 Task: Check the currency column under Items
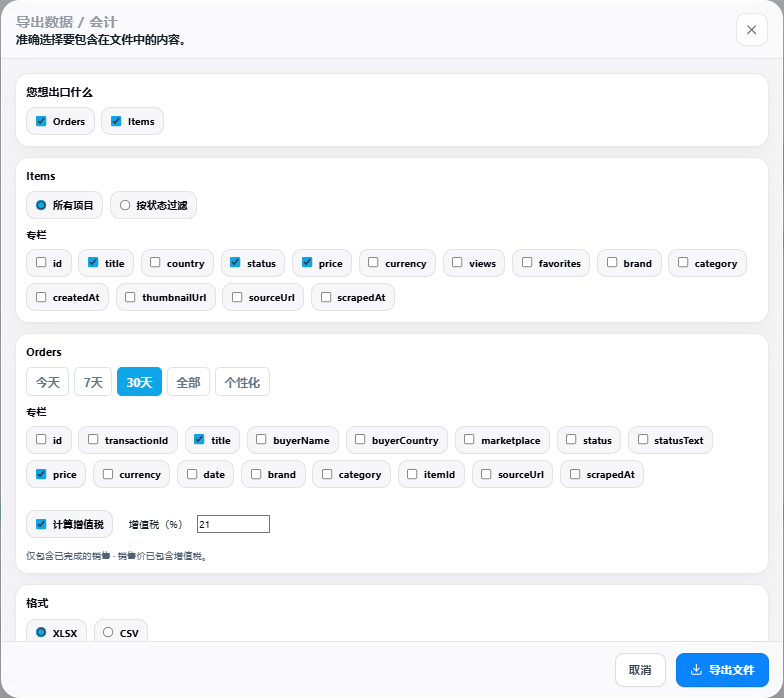(x=373, y=262)
